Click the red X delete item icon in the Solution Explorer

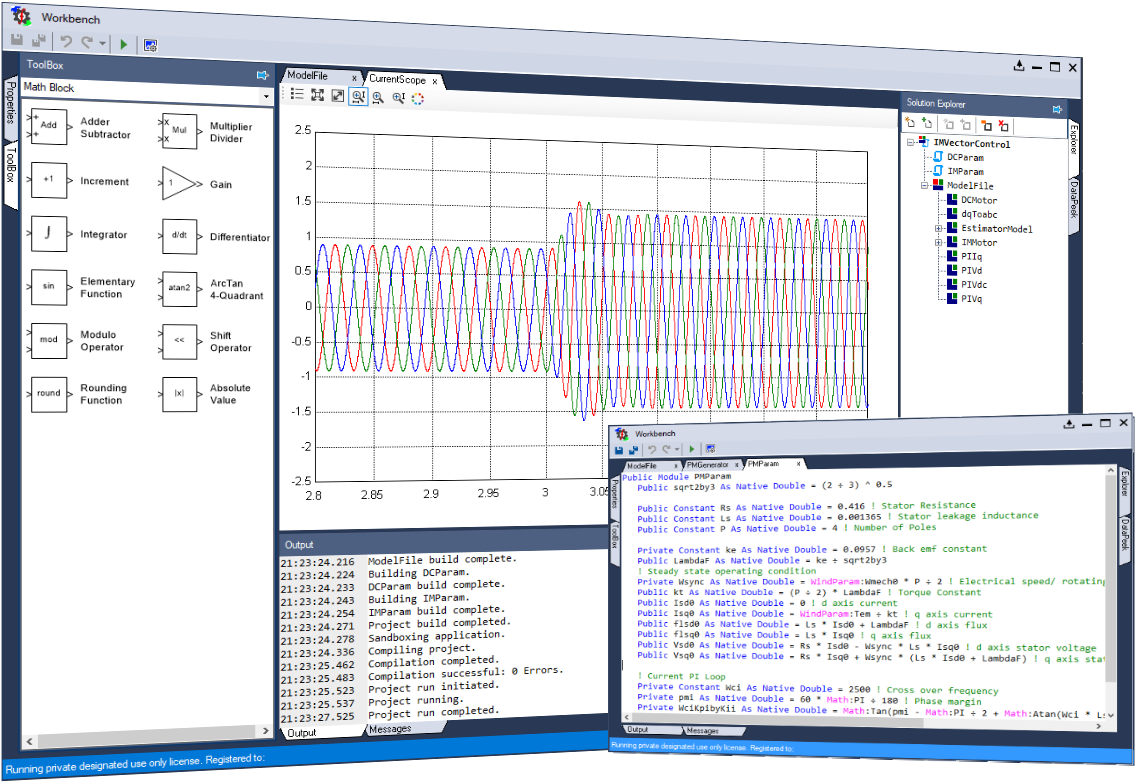[x=1003, y=126]
